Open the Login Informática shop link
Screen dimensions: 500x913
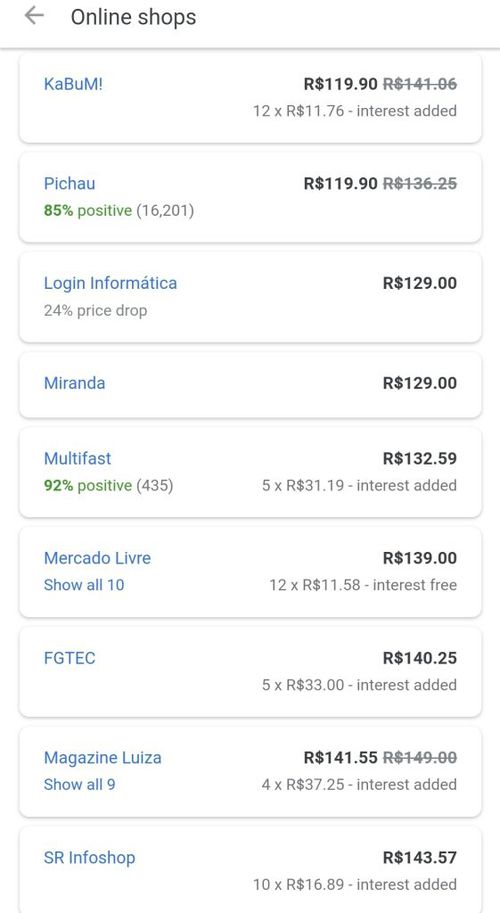point(110,284)
